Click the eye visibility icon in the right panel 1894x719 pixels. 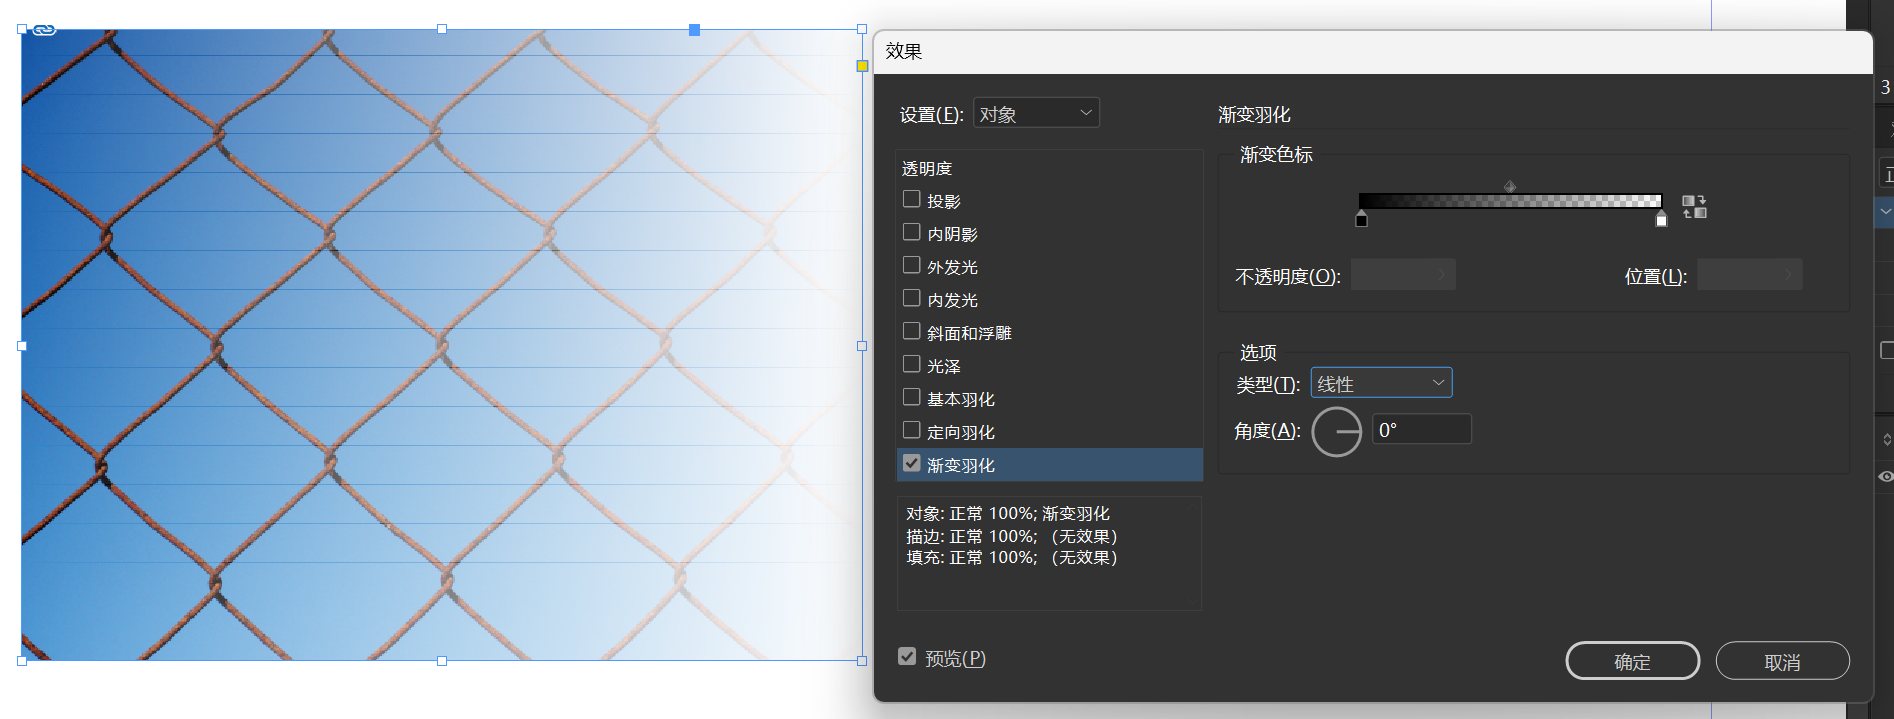point(1885,477)
